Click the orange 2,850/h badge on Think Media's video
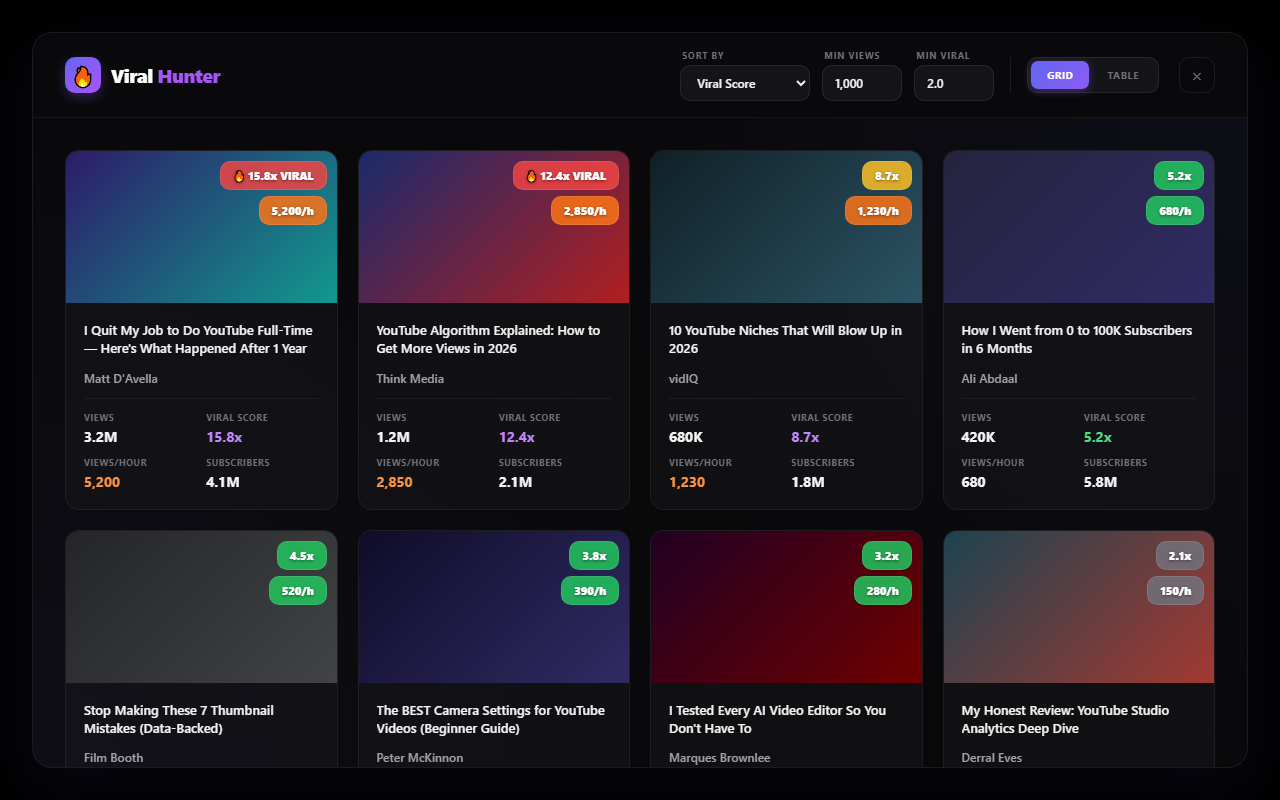Image resolution: width=1280 pixels, height=800 pixels. pos(585,211)
